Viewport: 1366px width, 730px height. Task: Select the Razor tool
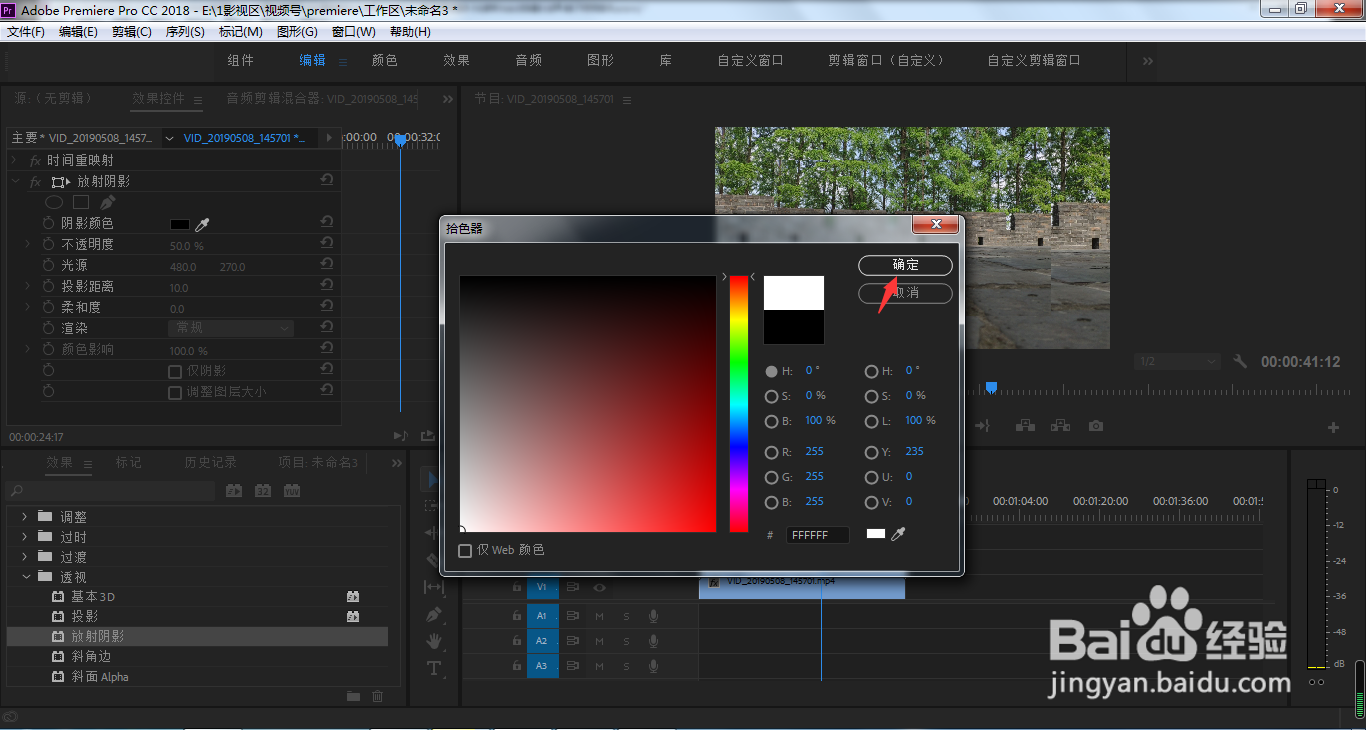tap(433, 560)
